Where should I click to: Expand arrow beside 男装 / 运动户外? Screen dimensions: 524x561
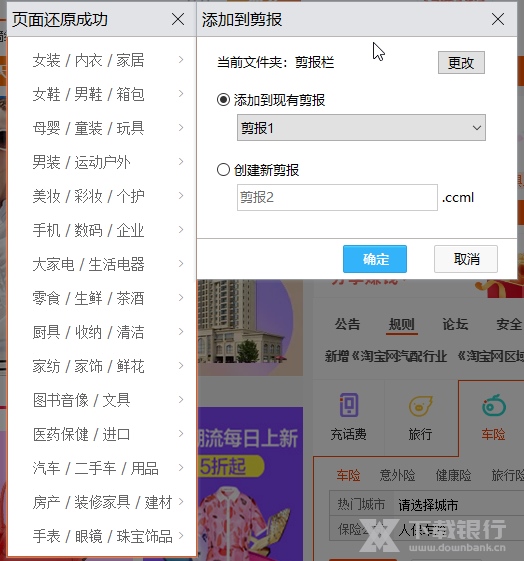[x=181, y=161]
